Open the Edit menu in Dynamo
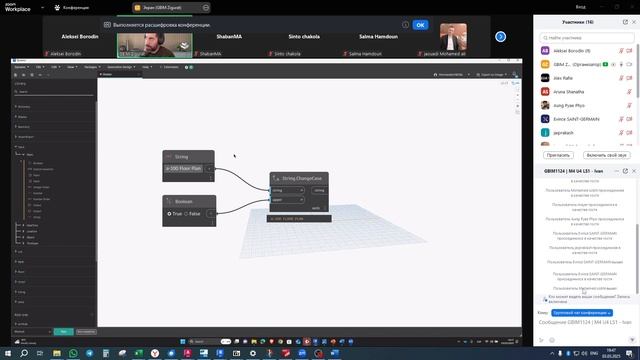 point(56,67)
